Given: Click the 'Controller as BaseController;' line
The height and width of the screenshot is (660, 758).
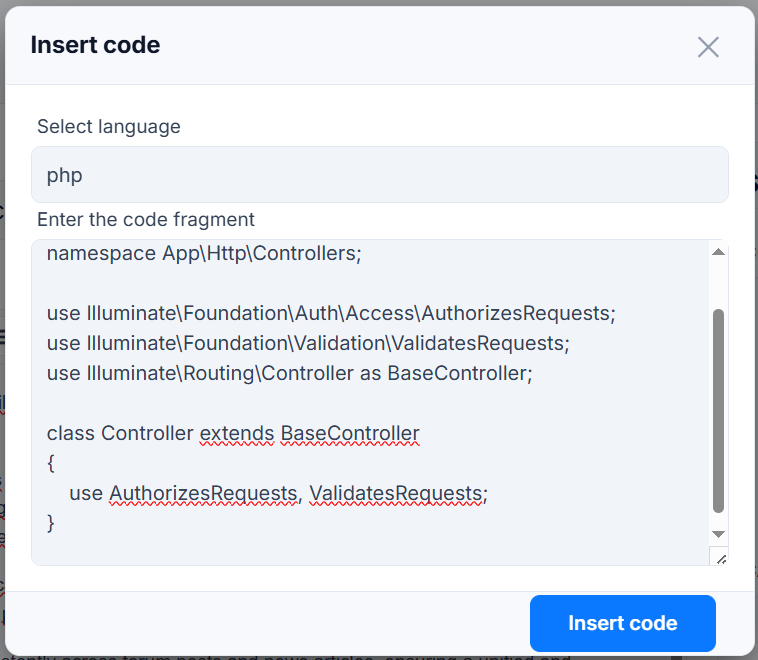Looking at the screenshot, I should click(x=290, y=373).
